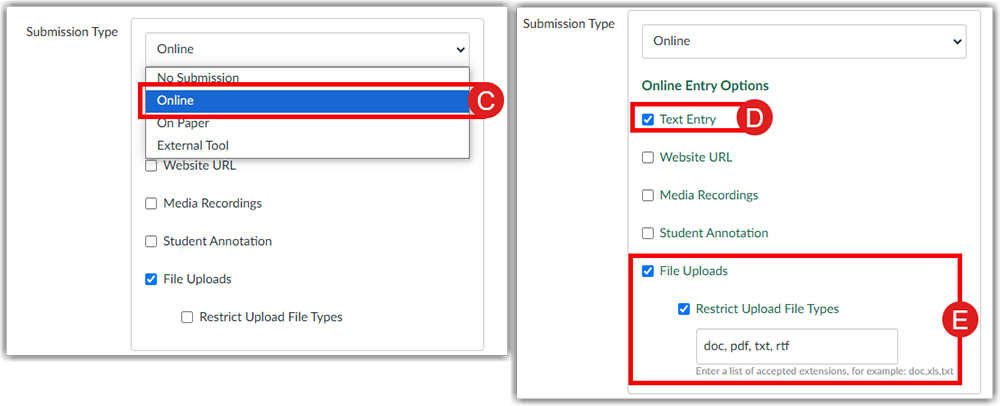Collapse the open Submission Type dropdown in left panel
This screenshot has width=1000, height=406.
tap(306, 49)
